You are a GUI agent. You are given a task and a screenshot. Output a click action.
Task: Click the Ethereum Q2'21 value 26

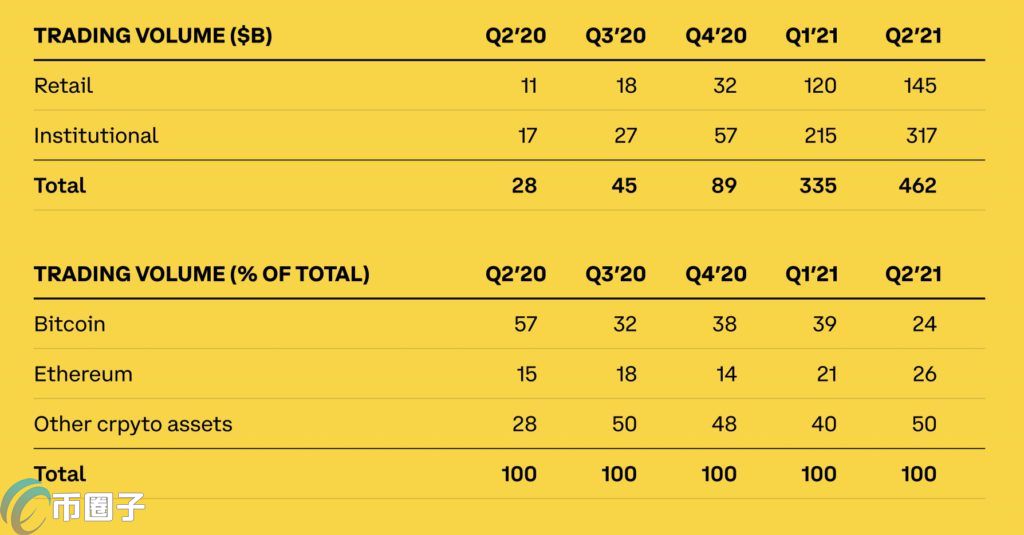[925, 374]
